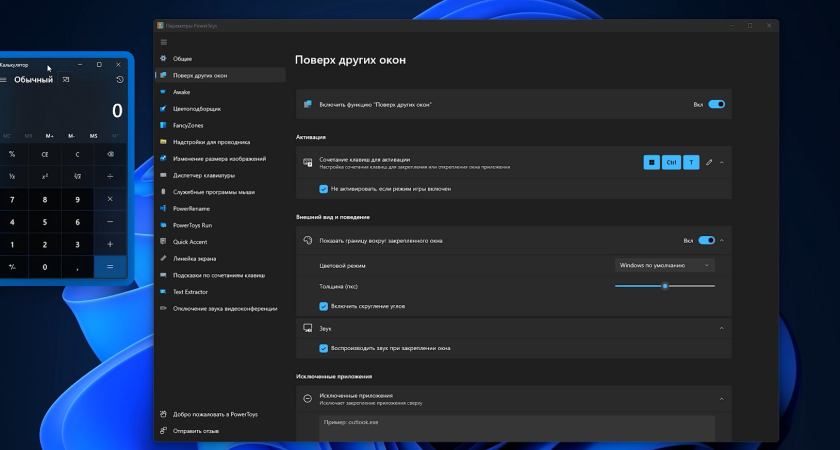Click the plus button in Calculator

coord(110,244)
